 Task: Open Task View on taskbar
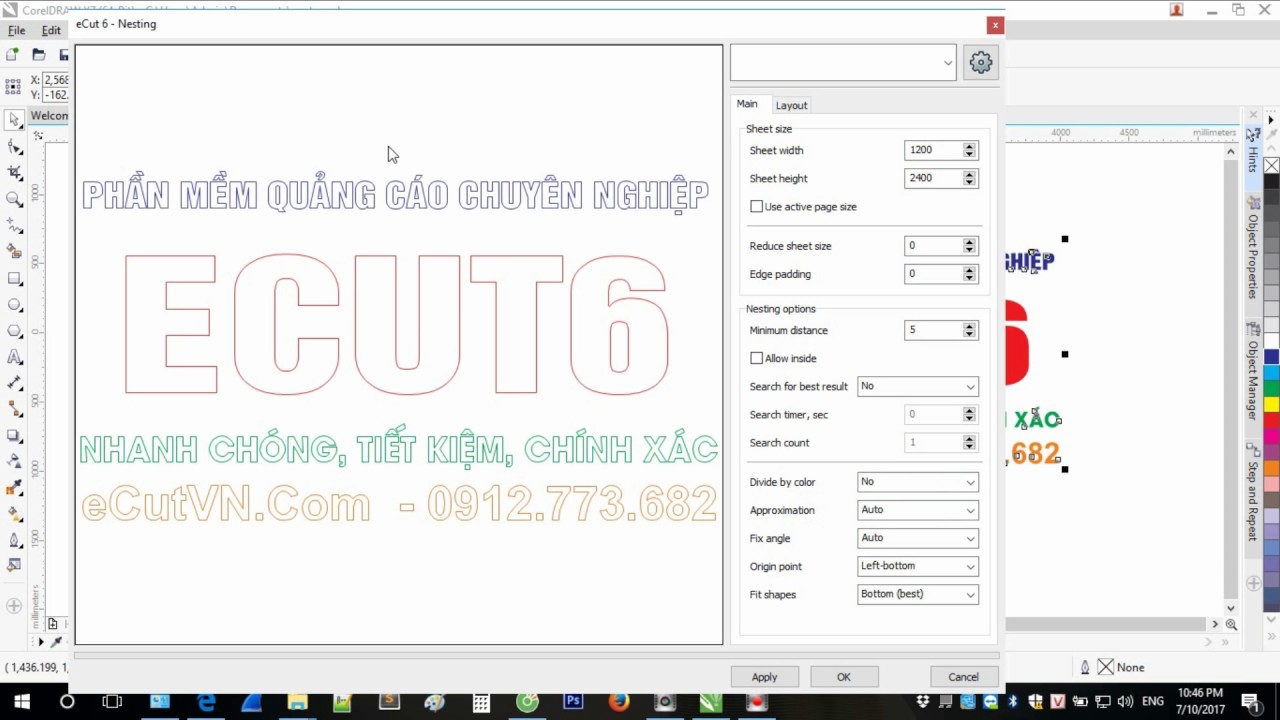point(112,702)
